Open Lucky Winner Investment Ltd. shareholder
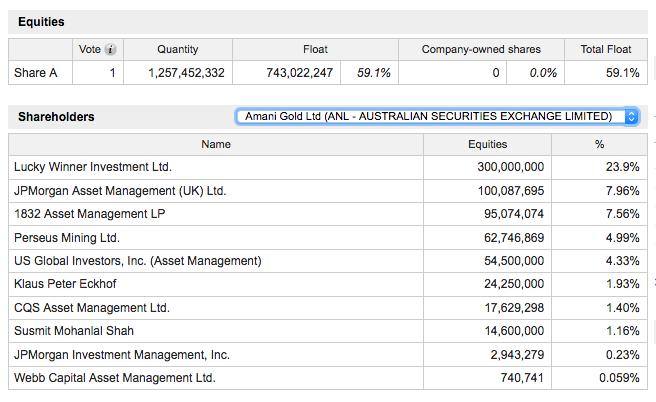656x402 pixels. [93, 167]
